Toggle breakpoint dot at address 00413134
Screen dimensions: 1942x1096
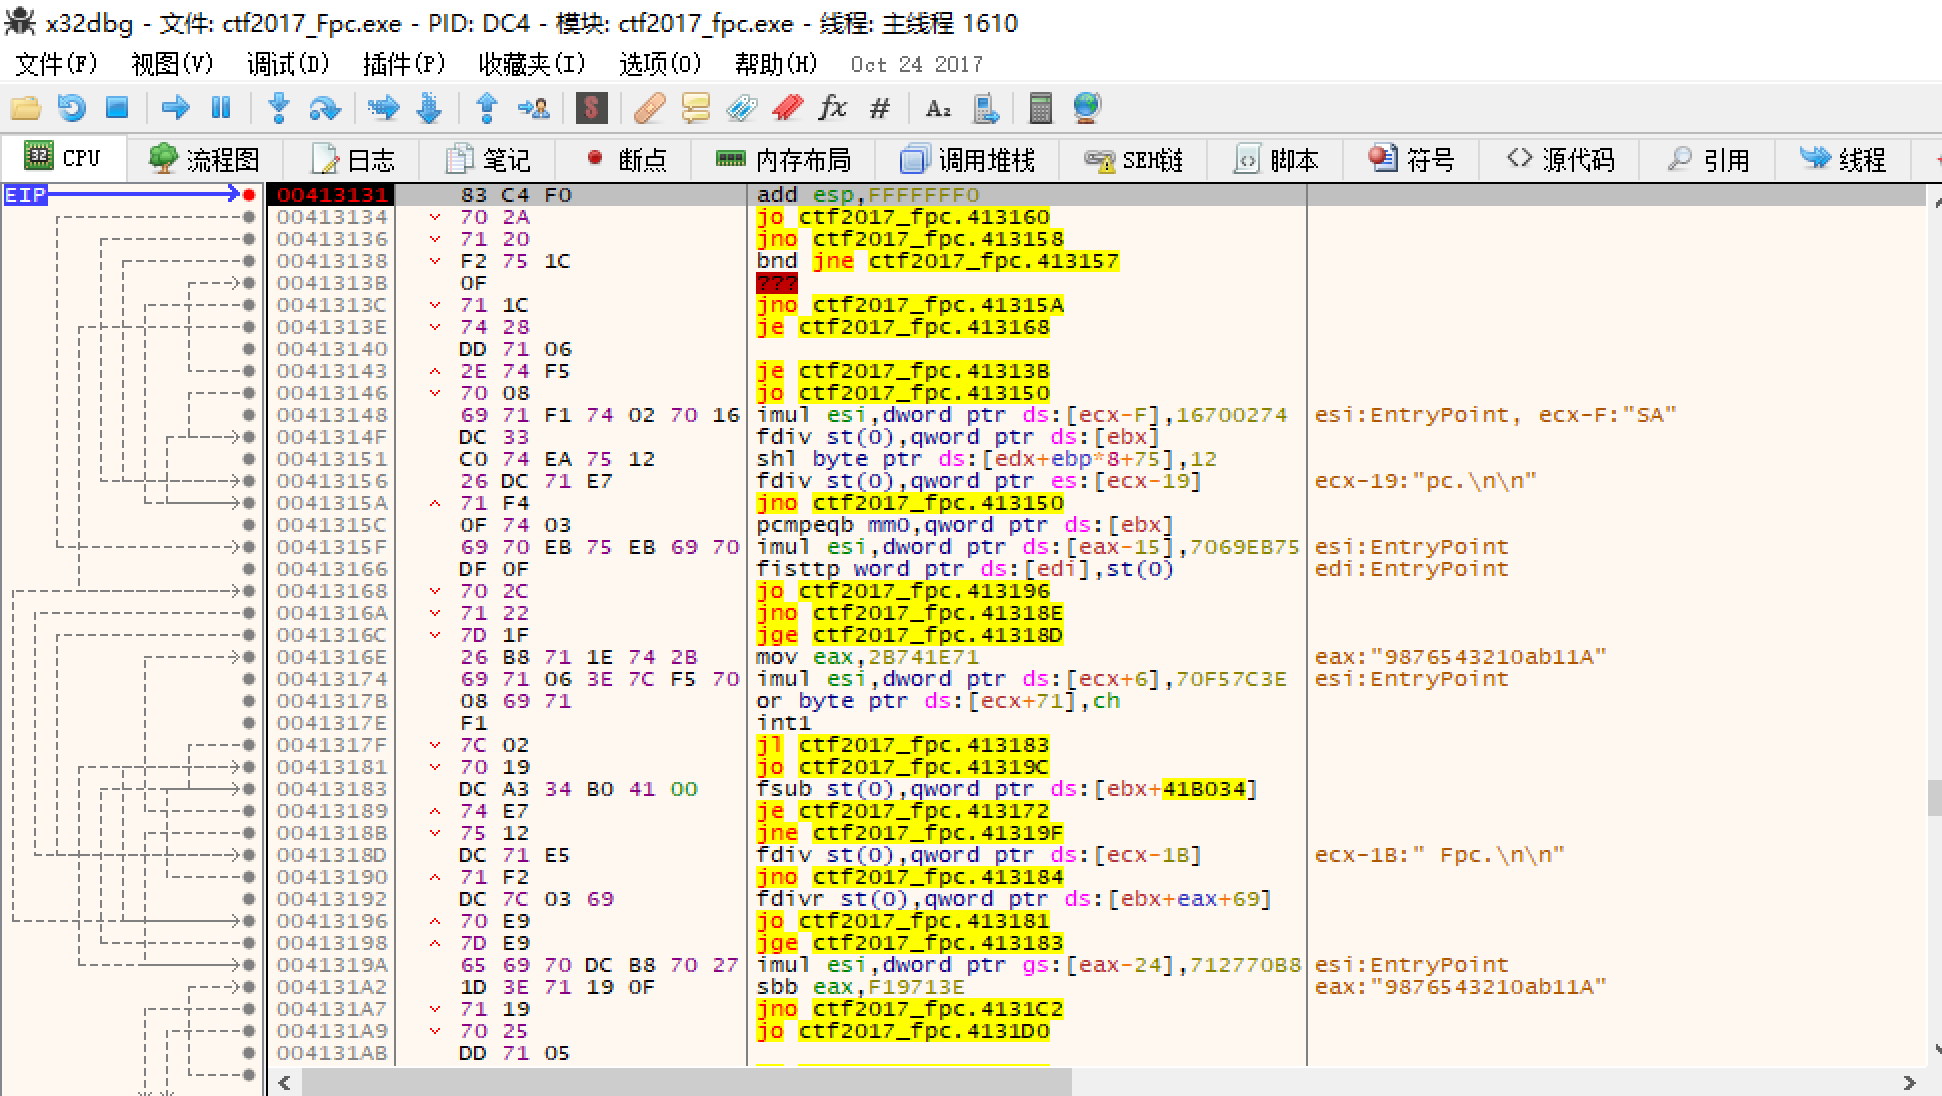249,217
